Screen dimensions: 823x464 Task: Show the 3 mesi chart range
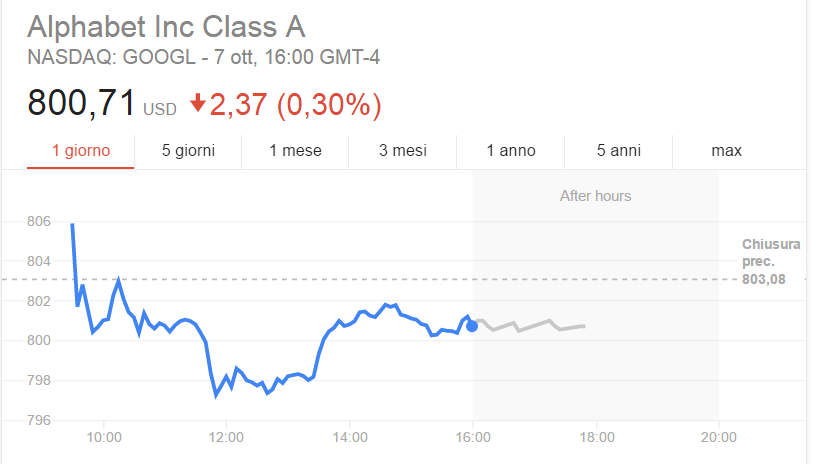(403, 151)
